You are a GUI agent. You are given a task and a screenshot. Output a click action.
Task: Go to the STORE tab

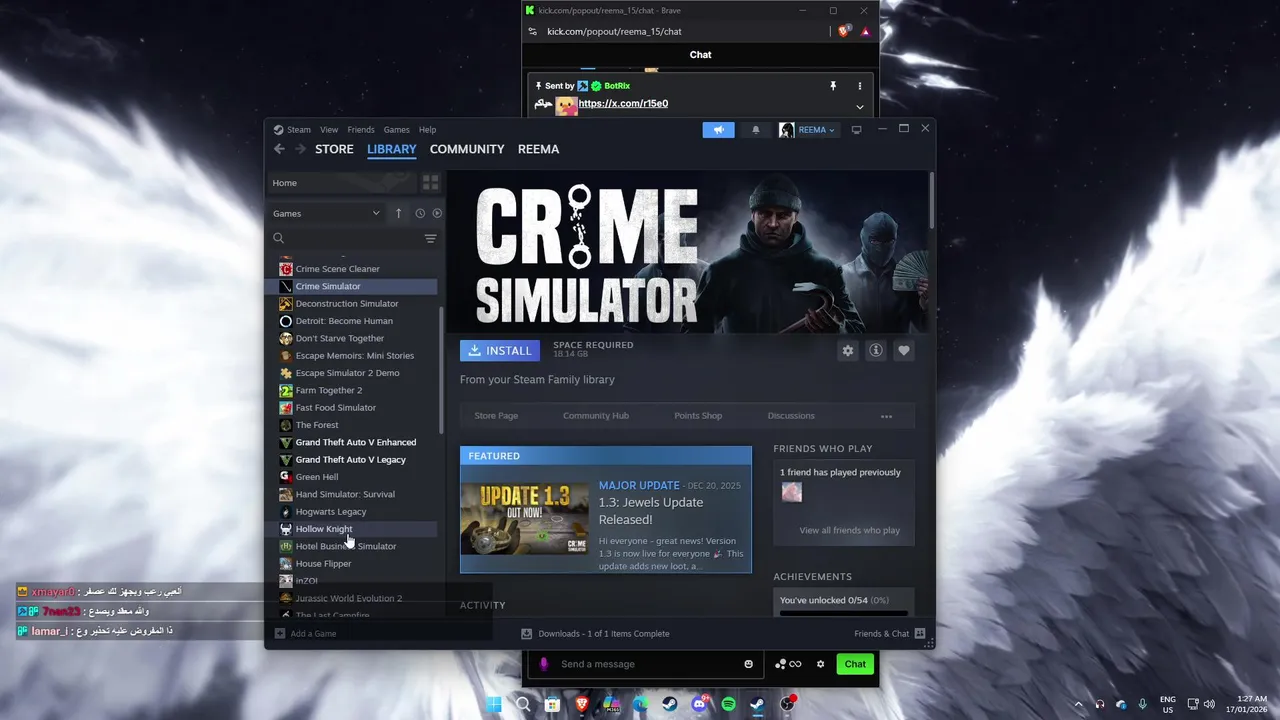point(334,149)
